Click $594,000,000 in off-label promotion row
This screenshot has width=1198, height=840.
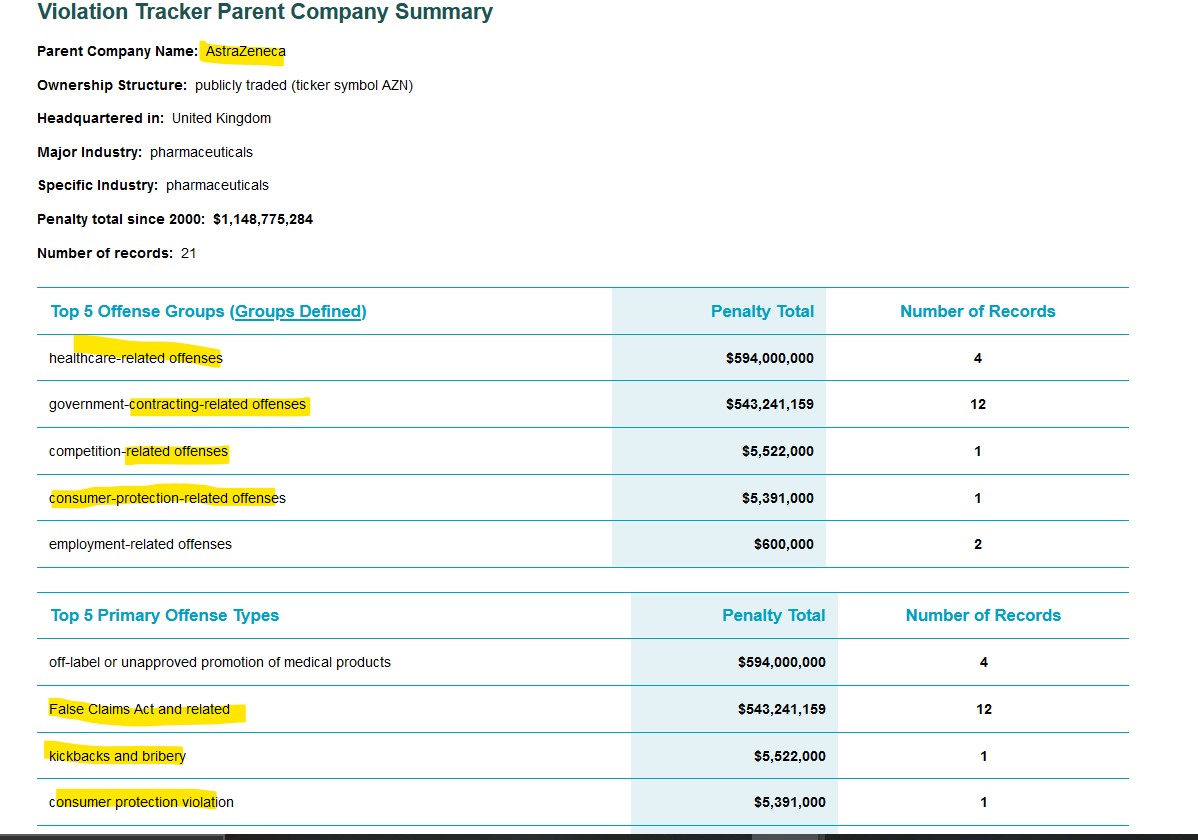pos(782,663)
